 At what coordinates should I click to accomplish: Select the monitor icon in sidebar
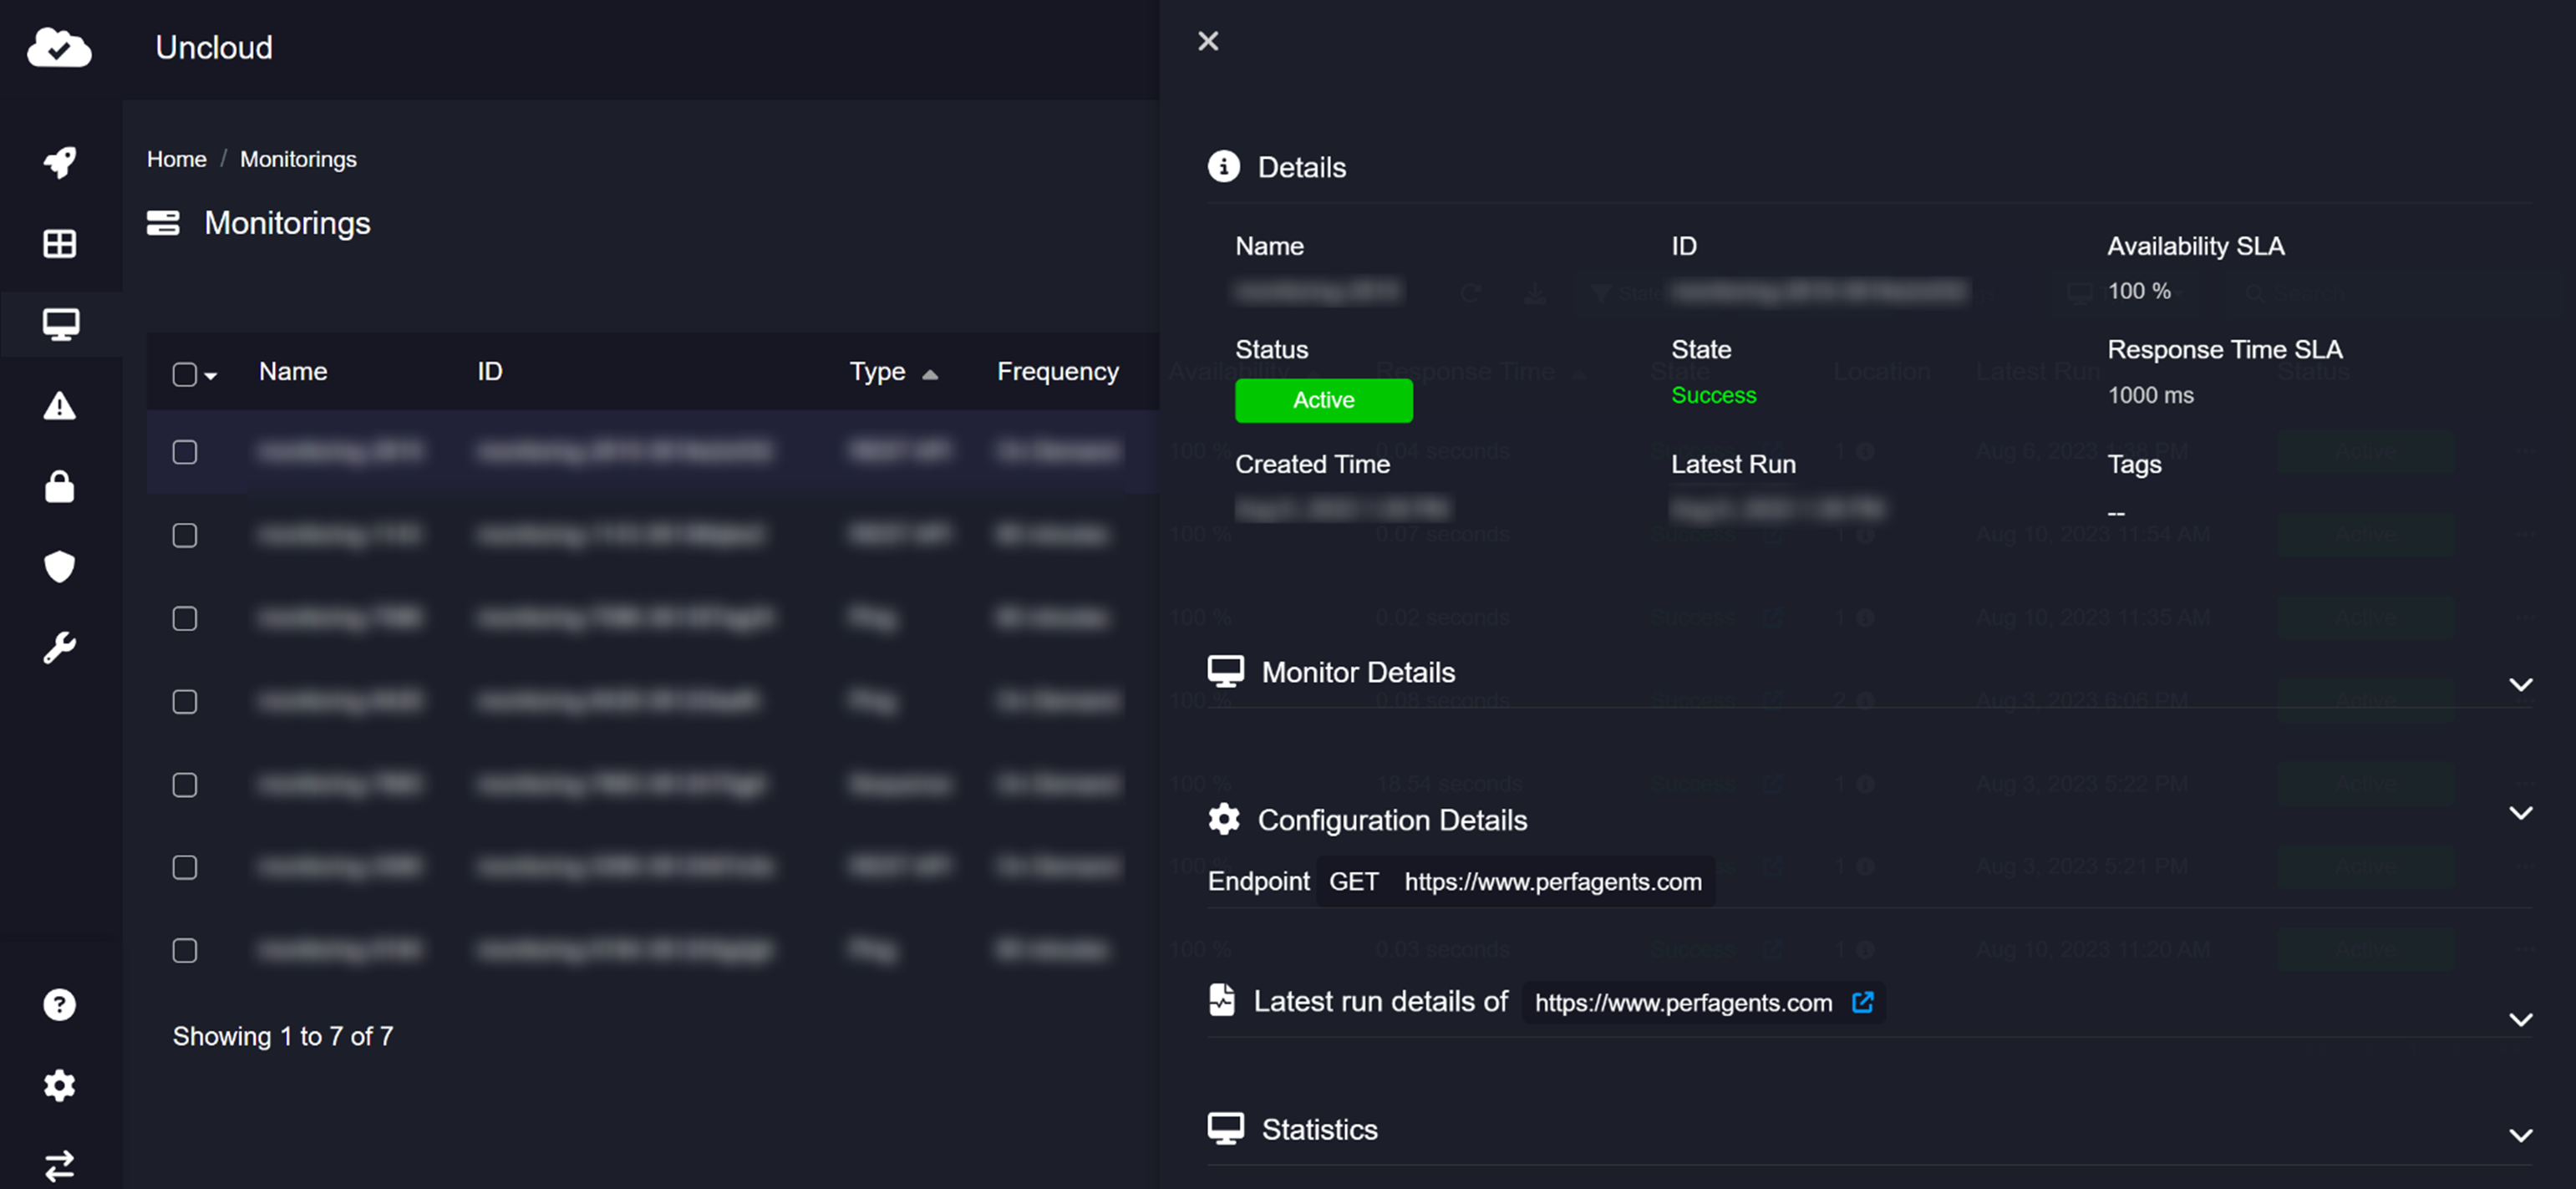tap(60, 324)
